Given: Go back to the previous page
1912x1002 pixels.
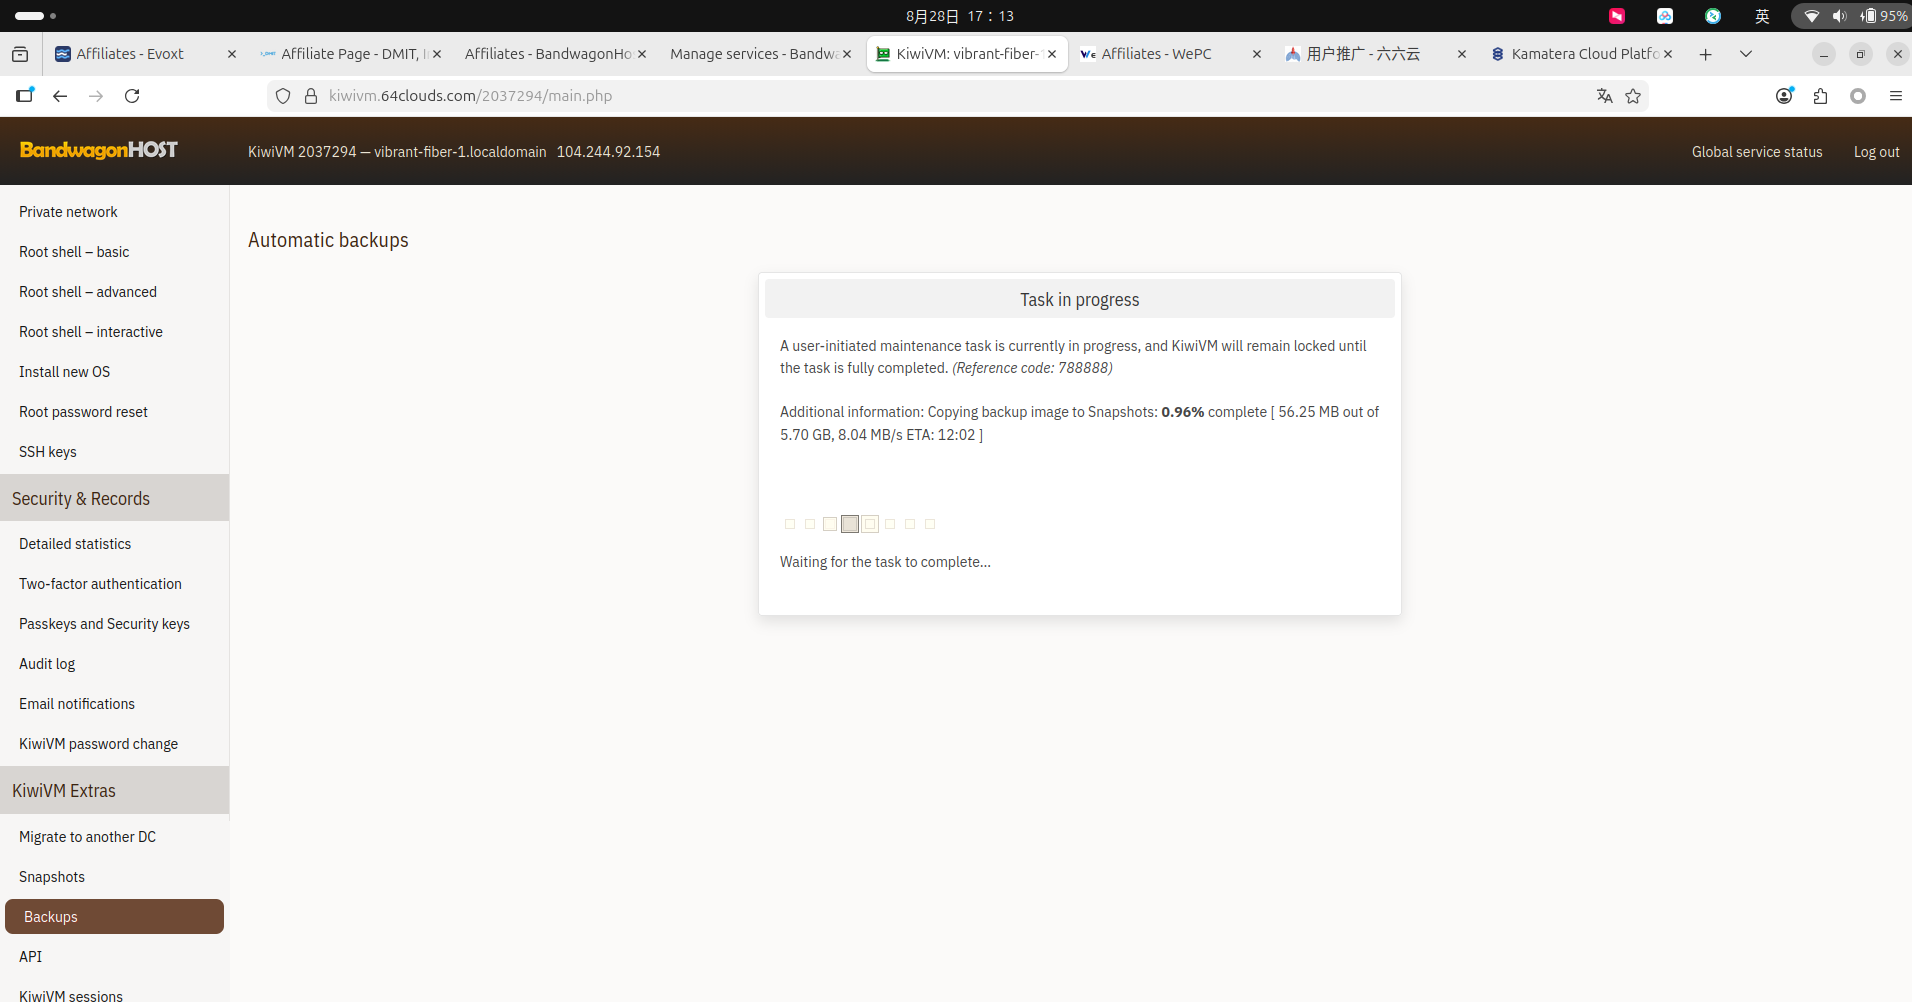Looking at the screenshot, I should coord(60,96).
